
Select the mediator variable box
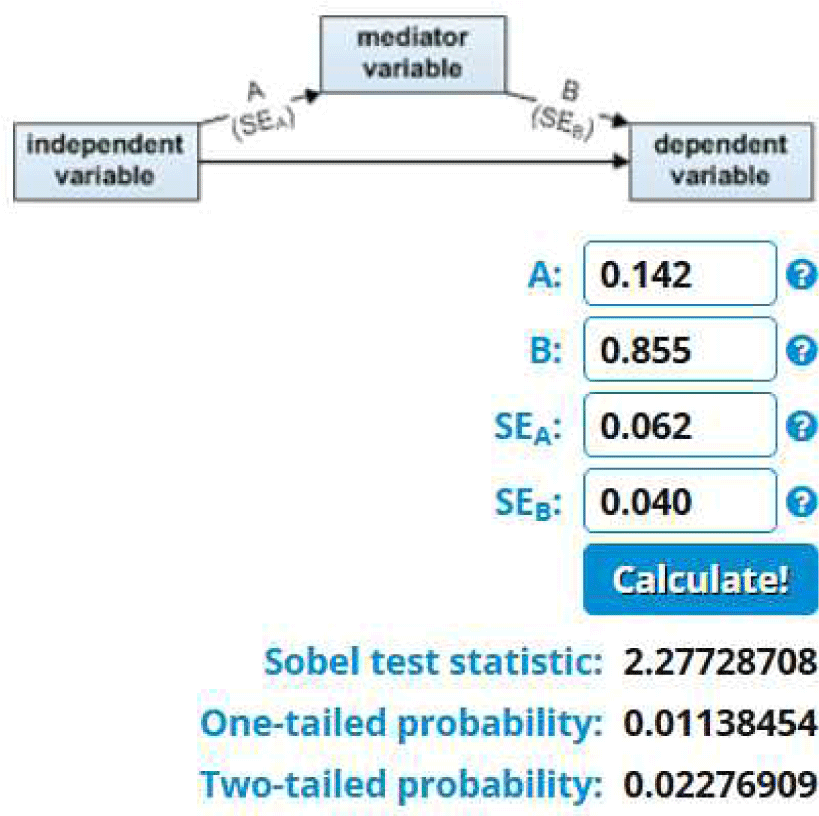pos(410,56)
